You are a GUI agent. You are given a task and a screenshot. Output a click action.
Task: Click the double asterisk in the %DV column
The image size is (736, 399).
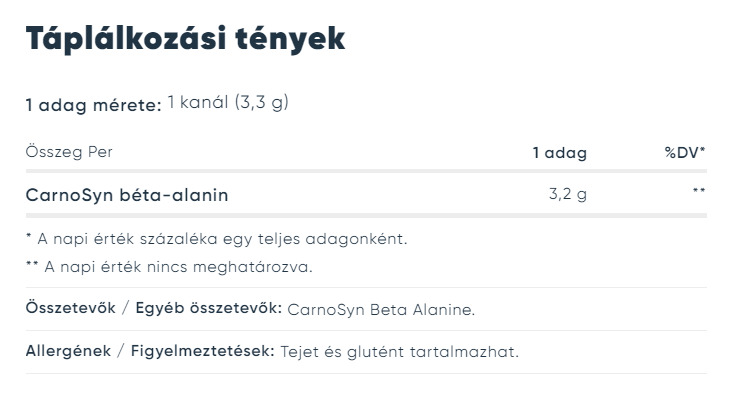click(699, 190)
